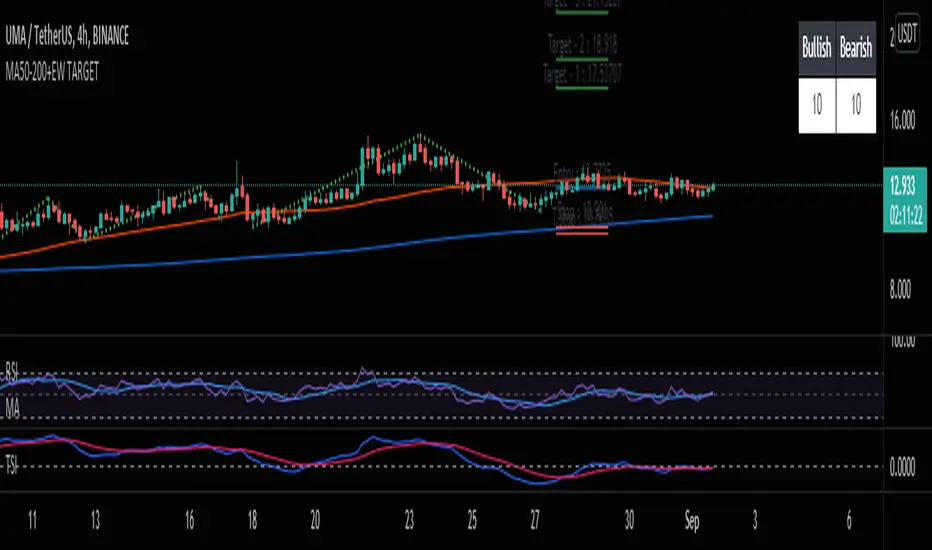The image size is (932, 550).
Task: Click the green line under Target - 1
Action: 582,88
